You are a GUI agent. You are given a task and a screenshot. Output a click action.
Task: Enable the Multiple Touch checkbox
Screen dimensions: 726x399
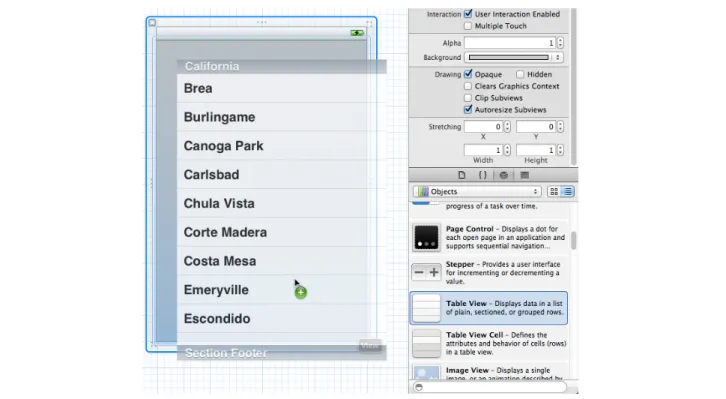tap(468, 26)
